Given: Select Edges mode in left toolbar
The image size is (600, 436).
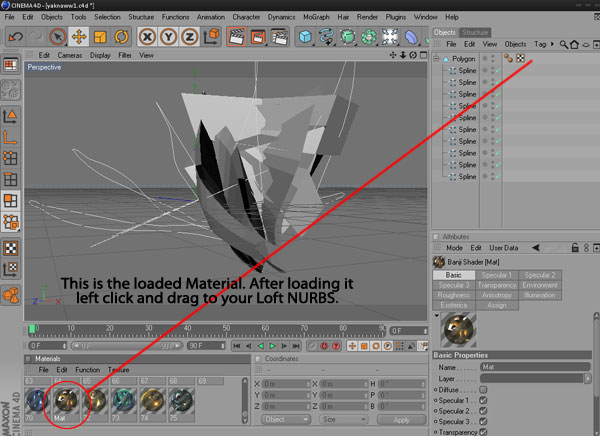Looking at the screenshot, I should point(10,179).
